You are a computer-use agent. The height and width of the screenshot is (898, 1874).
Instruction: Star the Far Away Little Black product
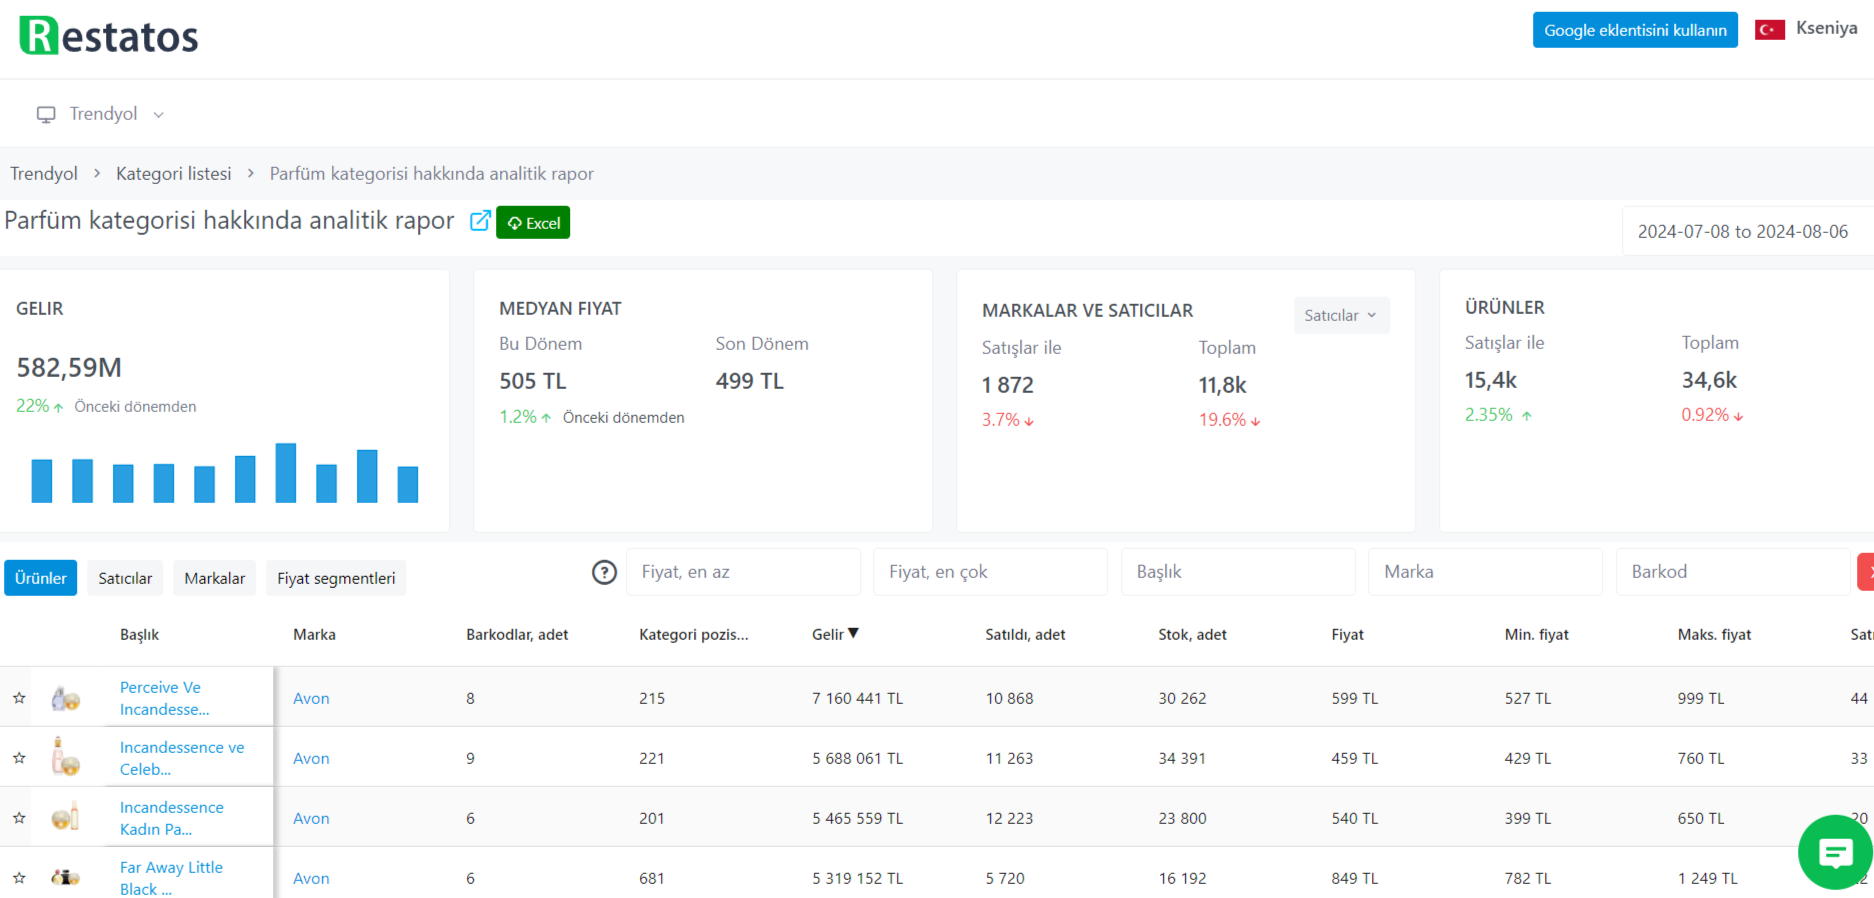click(x=19, y=877)
